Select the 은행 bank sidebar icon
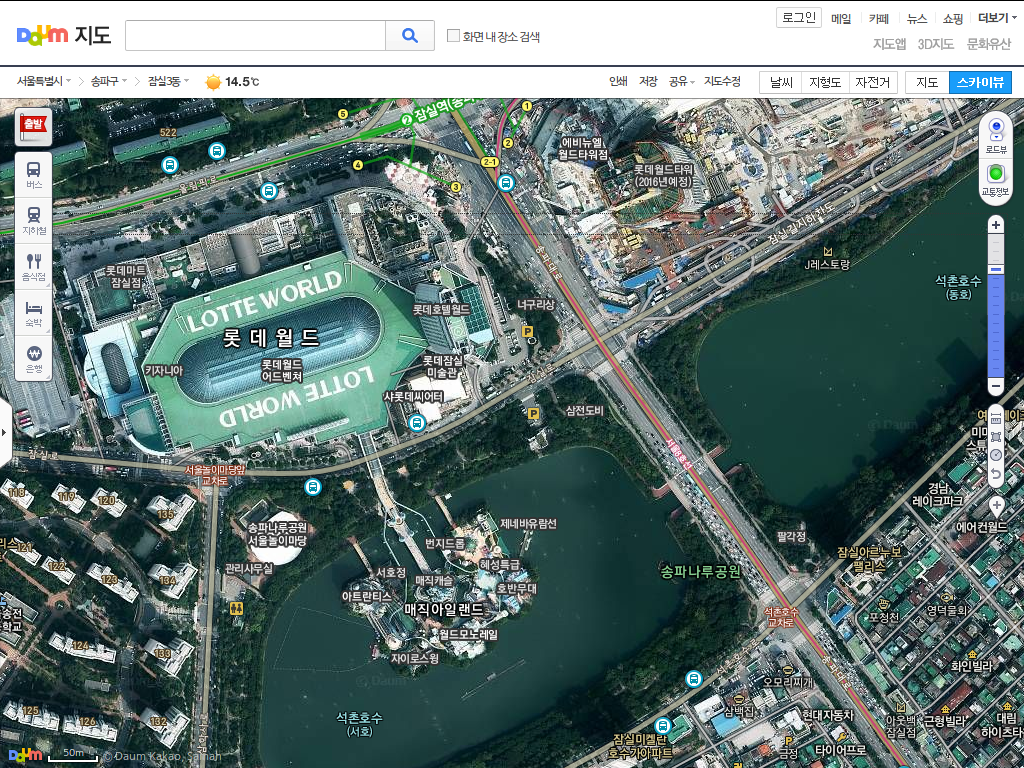Screen dimensions: 1024x768 (x=34, y=359)
